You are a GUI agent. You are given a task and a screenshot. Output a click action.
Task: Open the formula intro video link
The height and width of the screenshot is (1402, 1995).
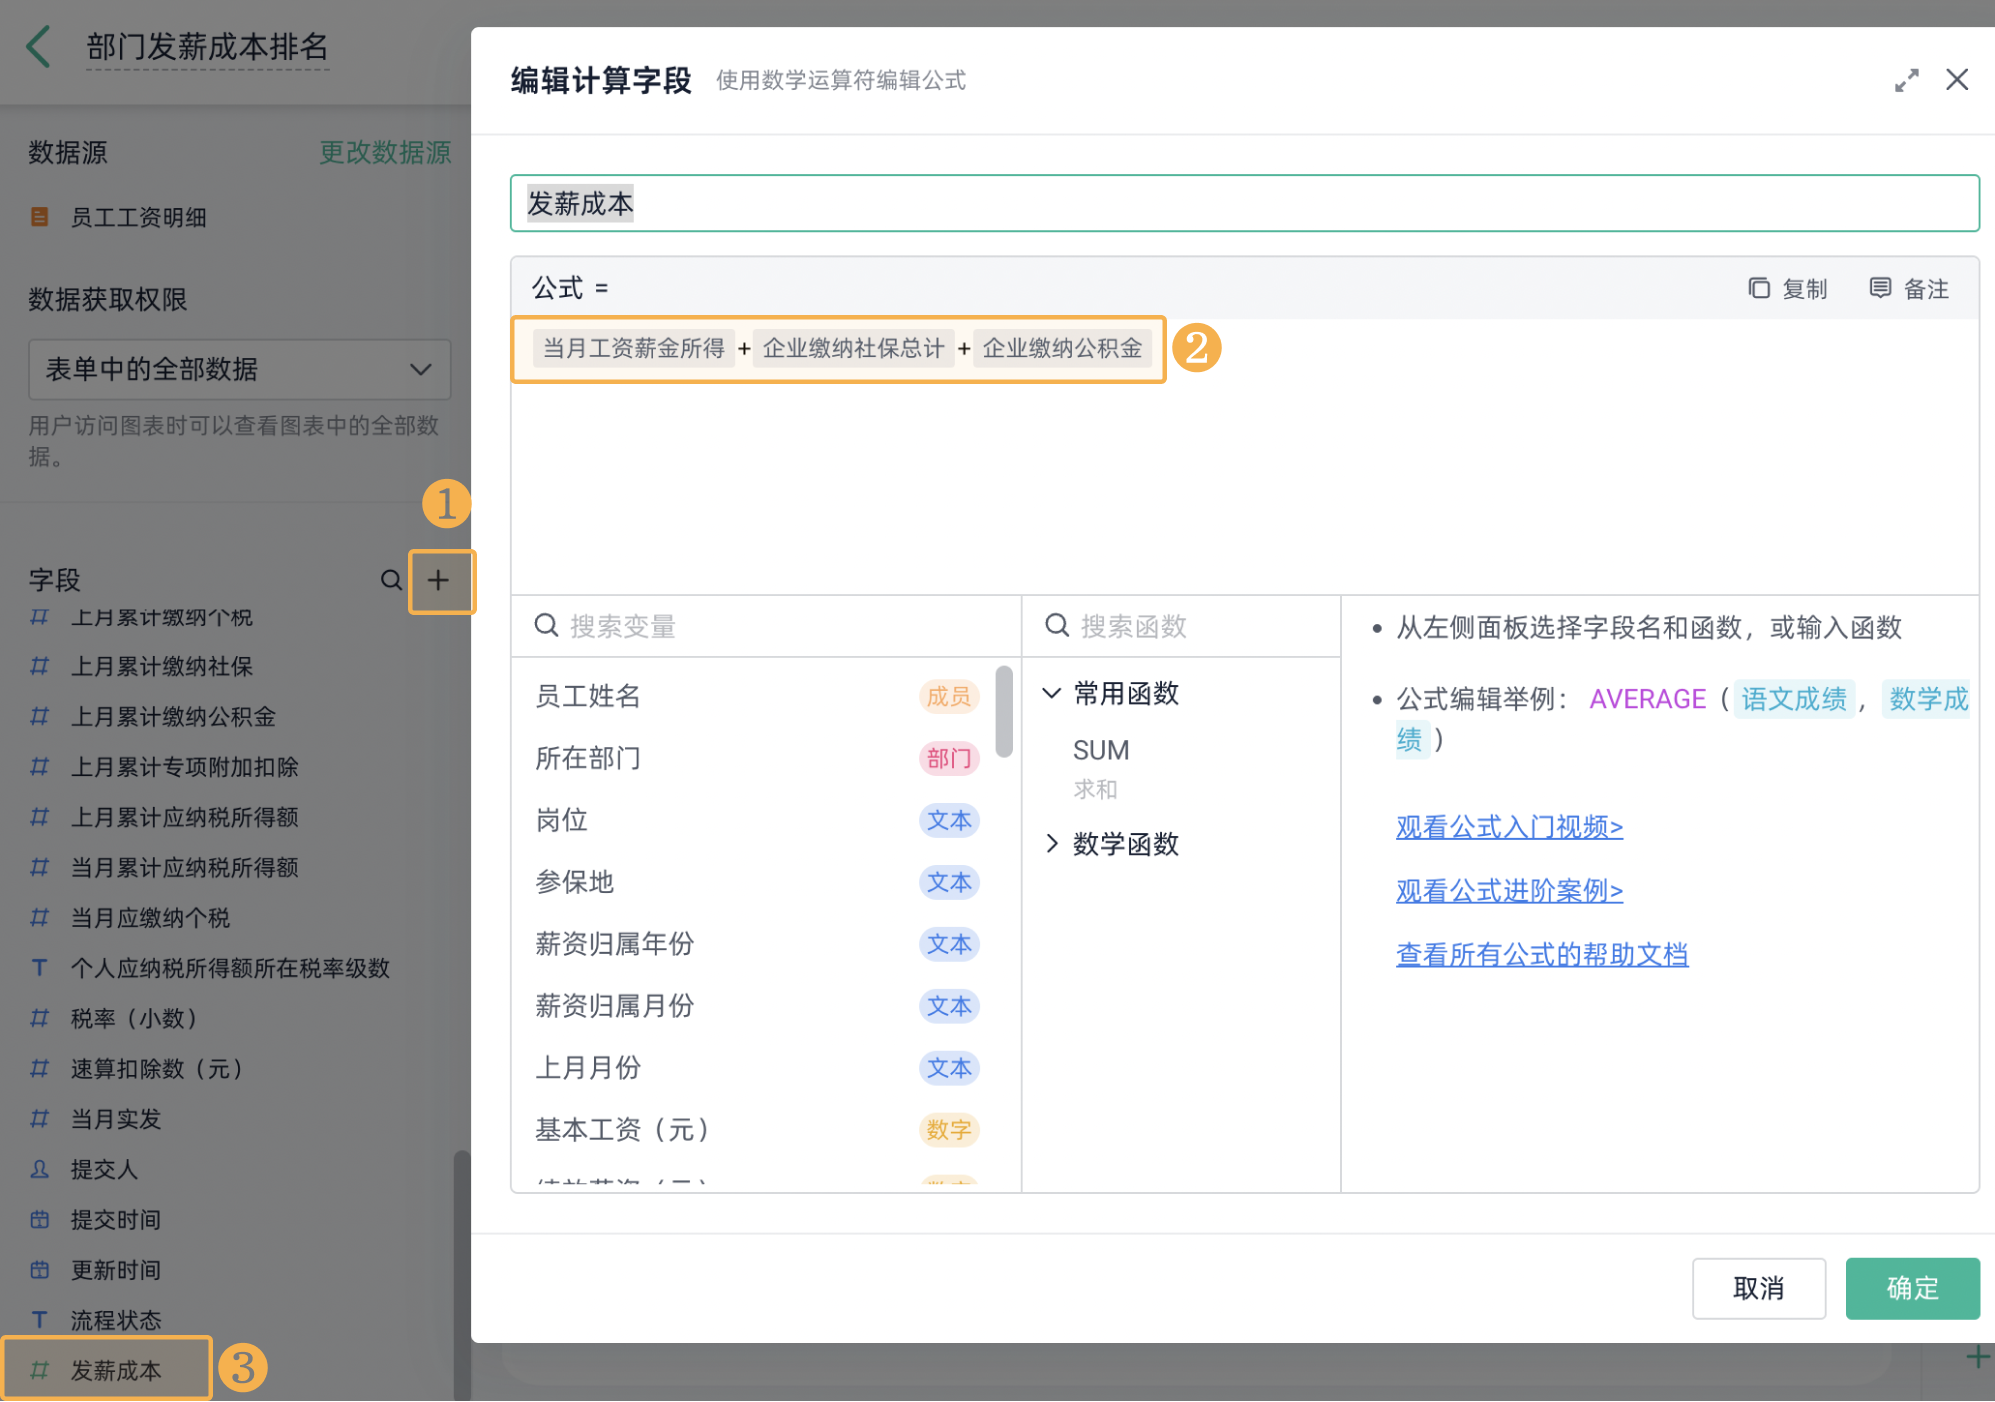(1508, 827)
